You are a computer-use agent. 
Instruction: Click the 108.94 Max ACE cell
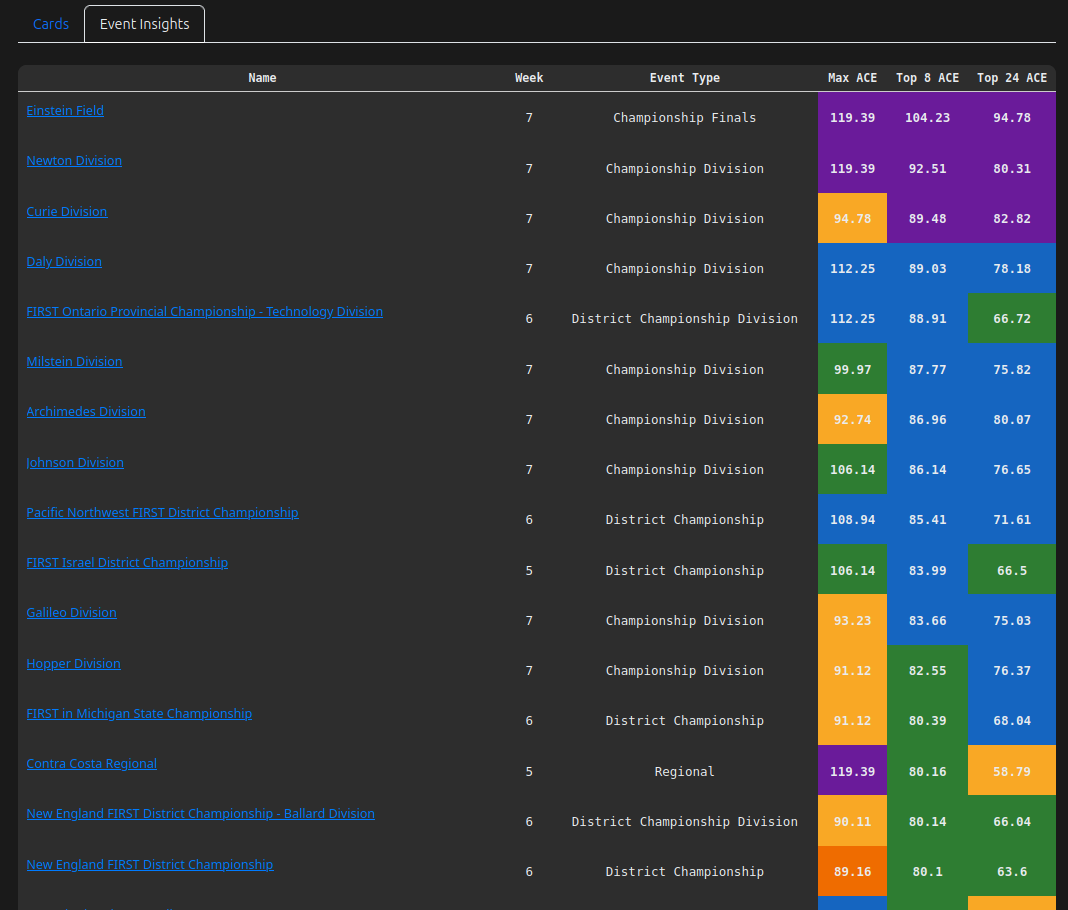[852, 519]
